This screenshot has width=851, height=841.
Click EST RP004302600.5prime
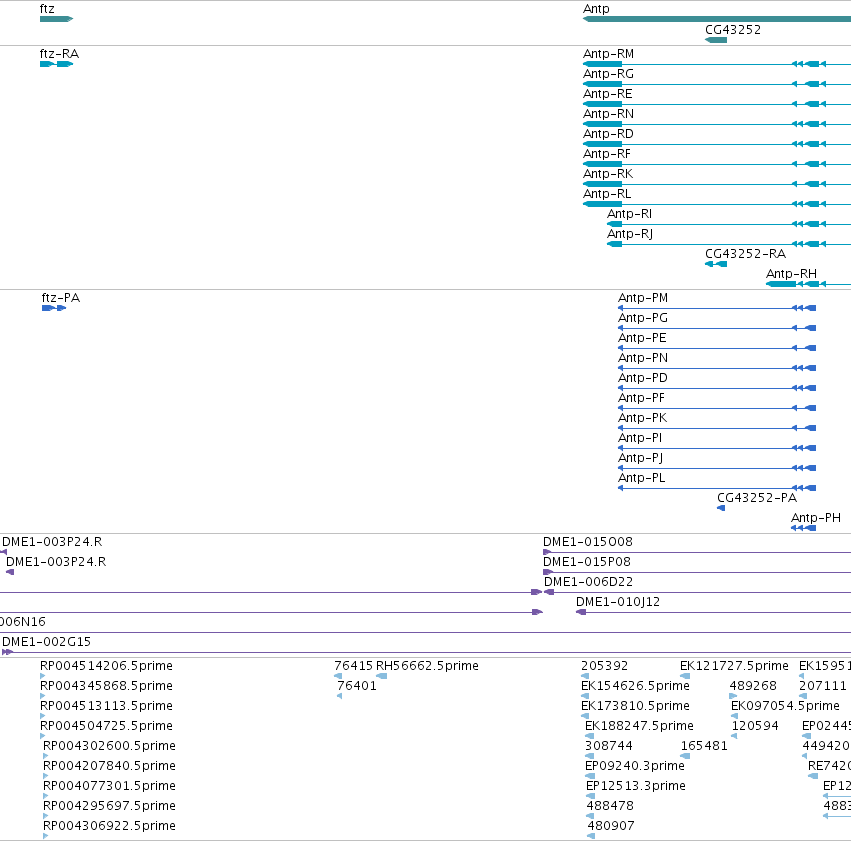coord(109,746)
